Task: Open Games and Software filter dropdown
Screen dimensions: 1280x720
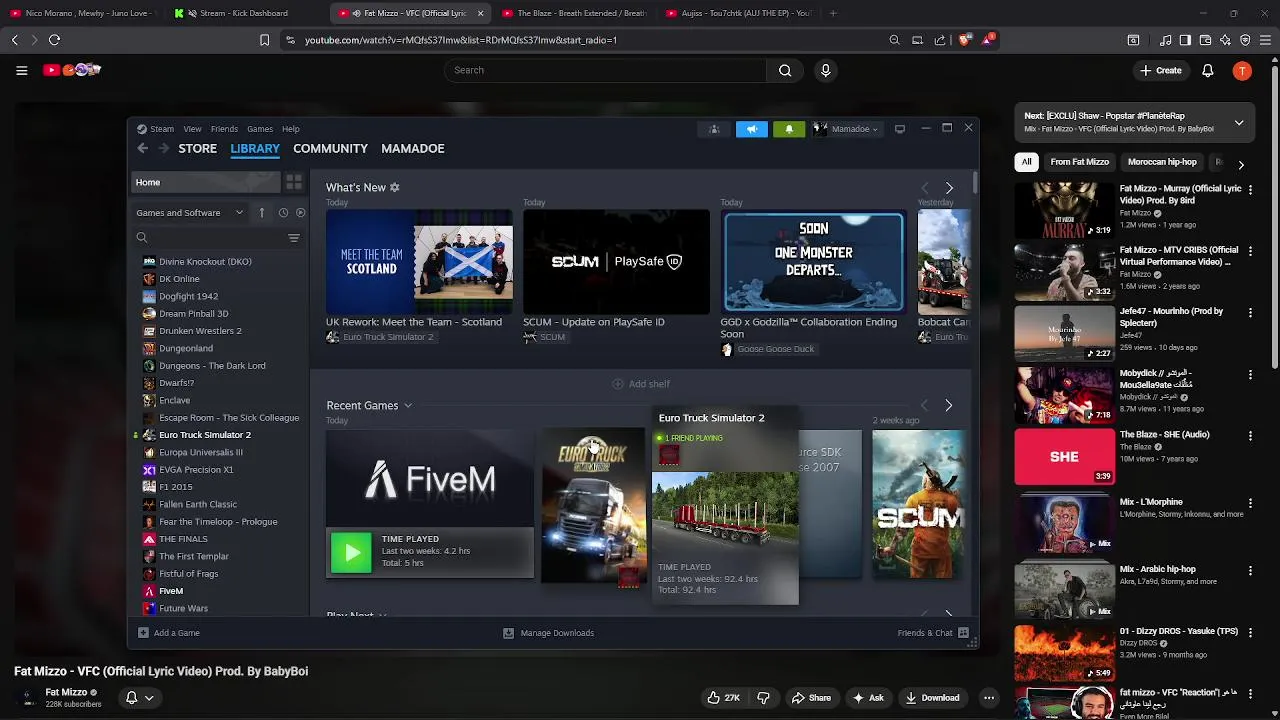Action: (190, 212)
